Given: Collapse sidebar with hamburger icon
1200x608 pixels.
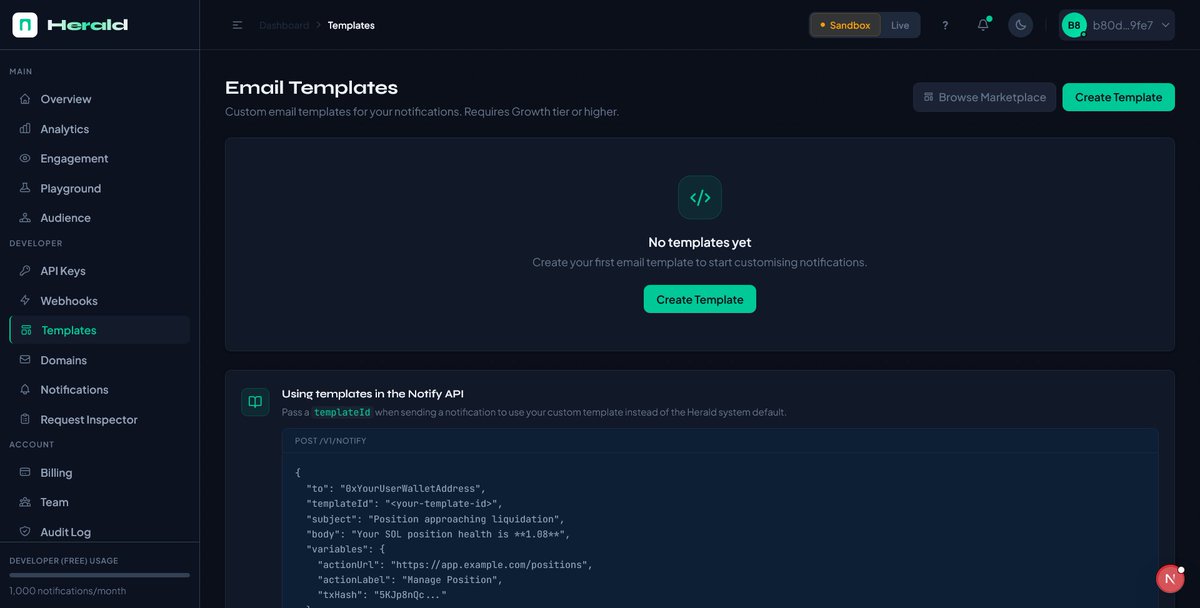Looking at the screenshot, I should click(237, 25).
